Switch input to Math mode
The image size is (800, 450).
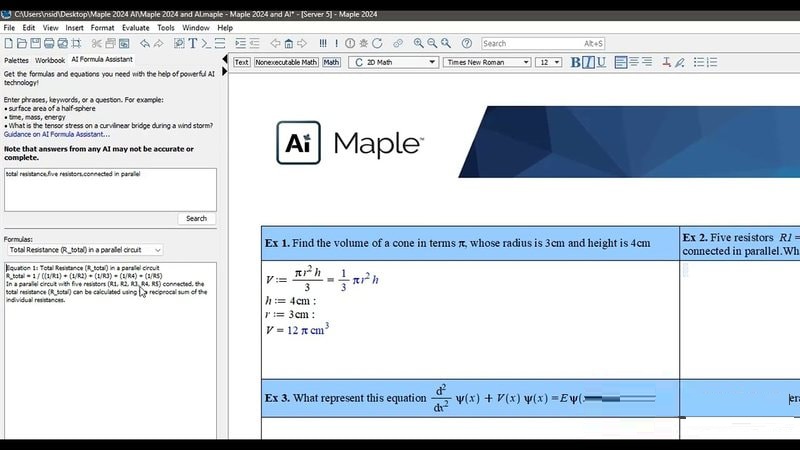331,62
